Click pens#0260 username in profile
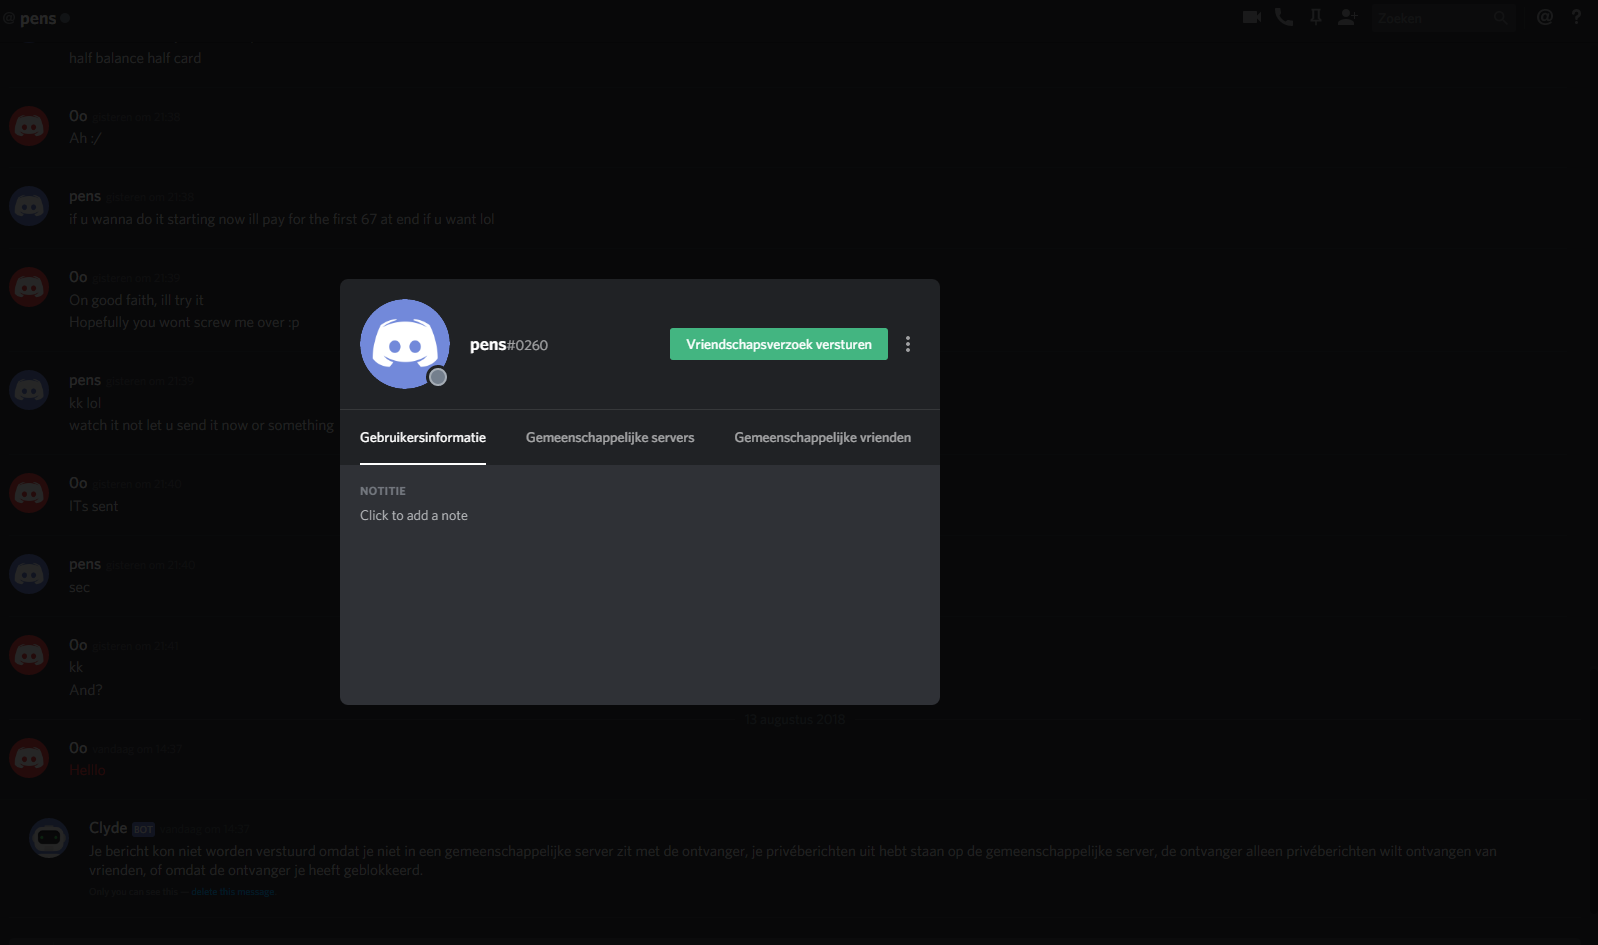This screenshot has height=945, width=1598. click(509, 345)
